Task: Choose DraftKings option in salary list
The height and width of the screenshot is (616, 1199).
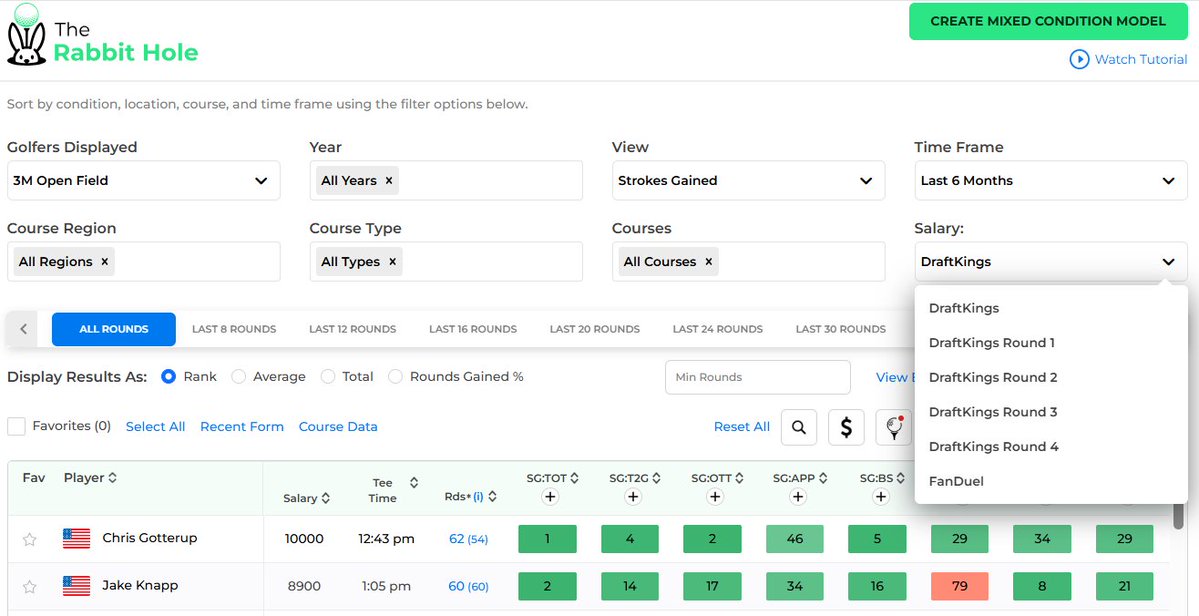Action: click(x=1051, y=309)
